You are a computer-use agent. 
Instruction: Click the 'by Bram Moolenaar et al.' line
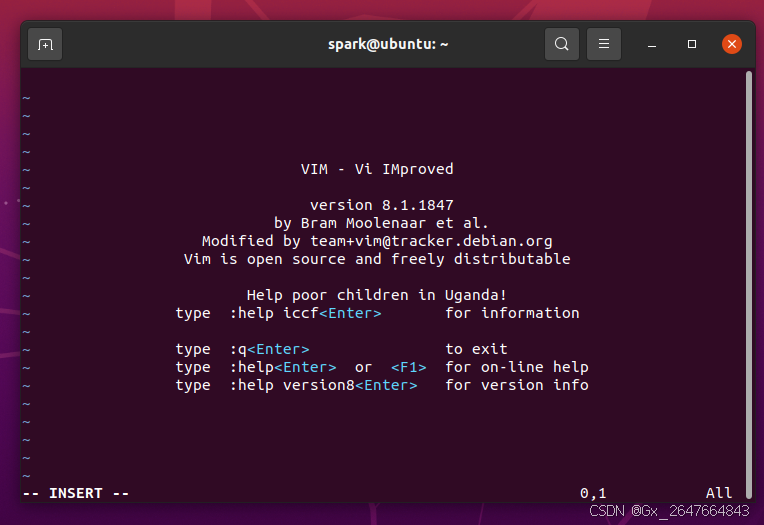click(381, 223)
